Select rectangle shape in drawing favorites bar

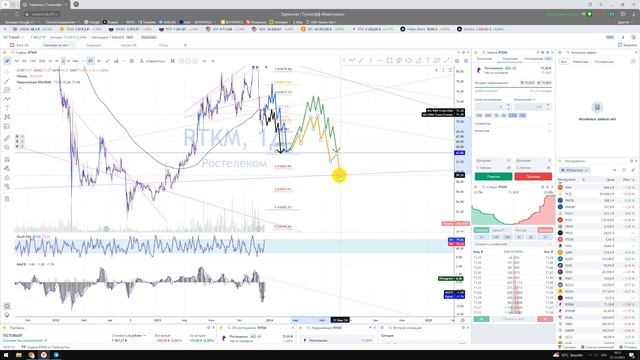tap(389, 60)
